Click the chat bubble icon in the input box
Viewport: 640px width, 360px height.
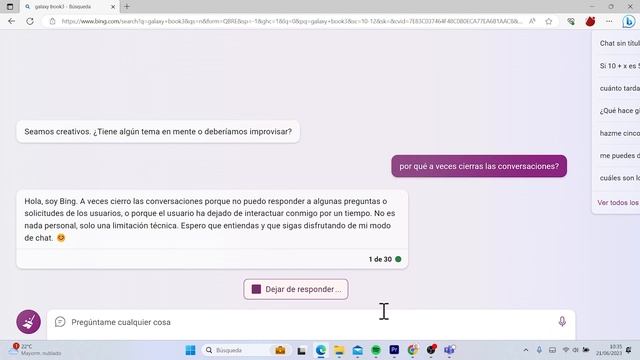click(60, 322)
